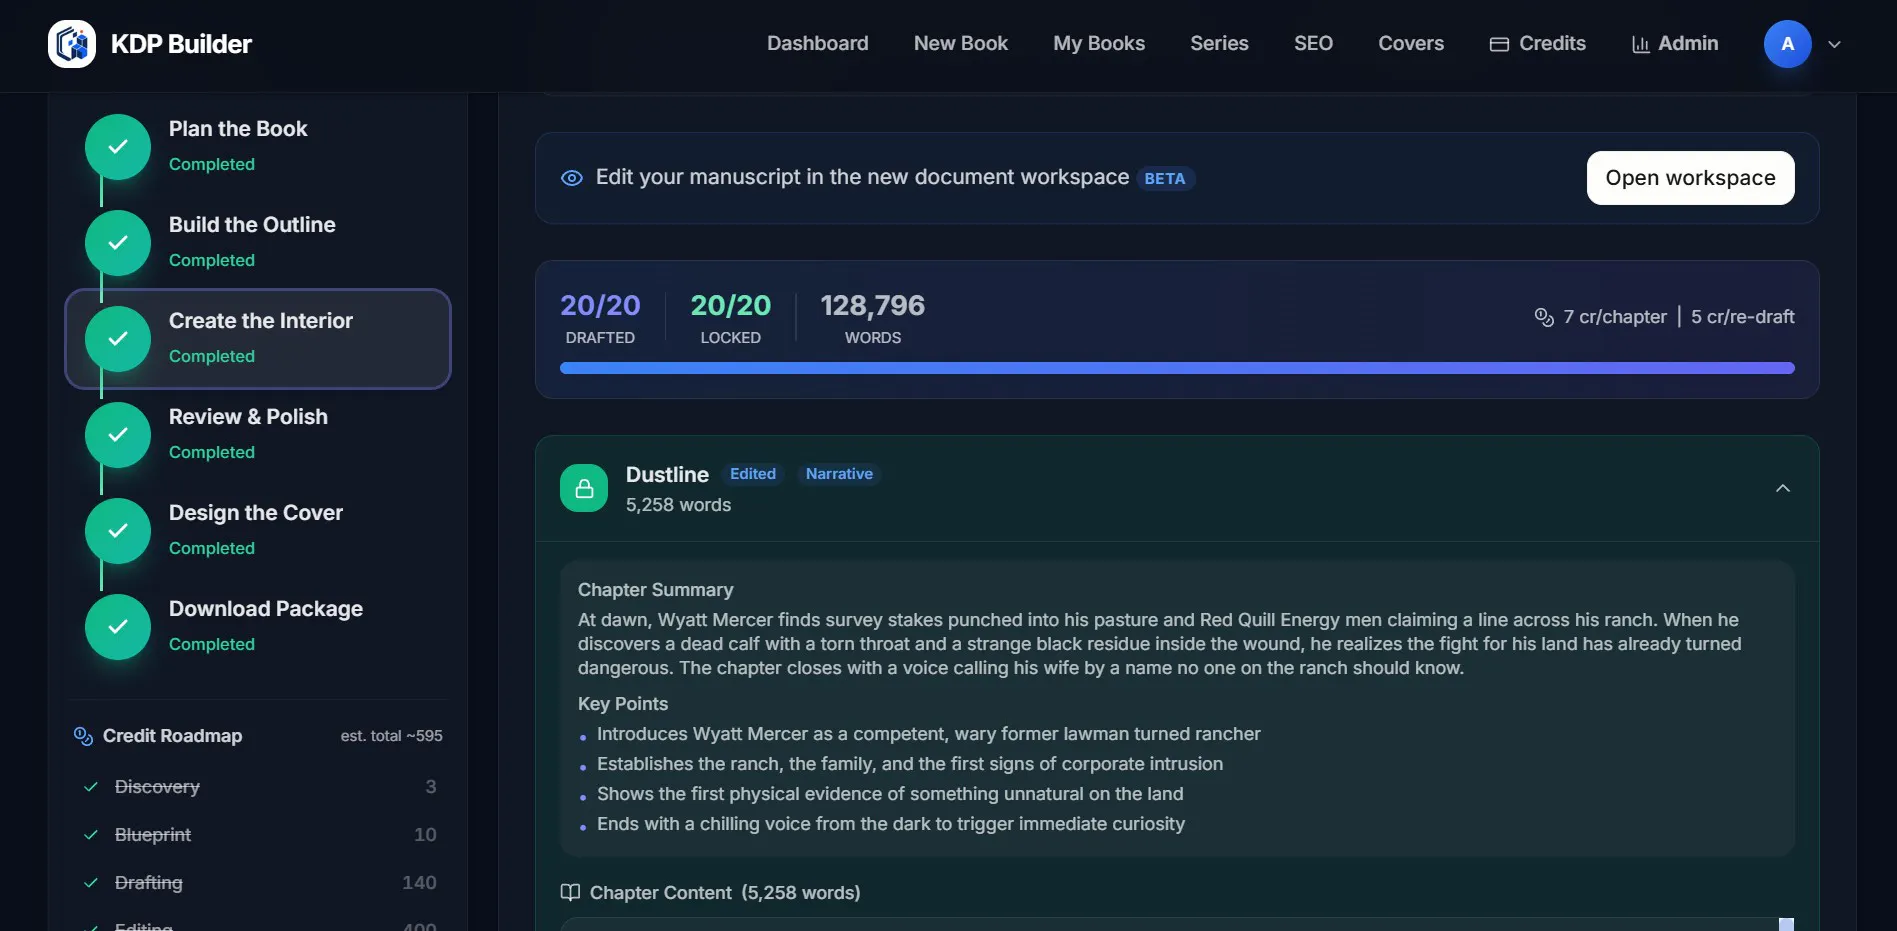Click the user avatar A
1897x931 pixels.
[x=1787, y=44]
